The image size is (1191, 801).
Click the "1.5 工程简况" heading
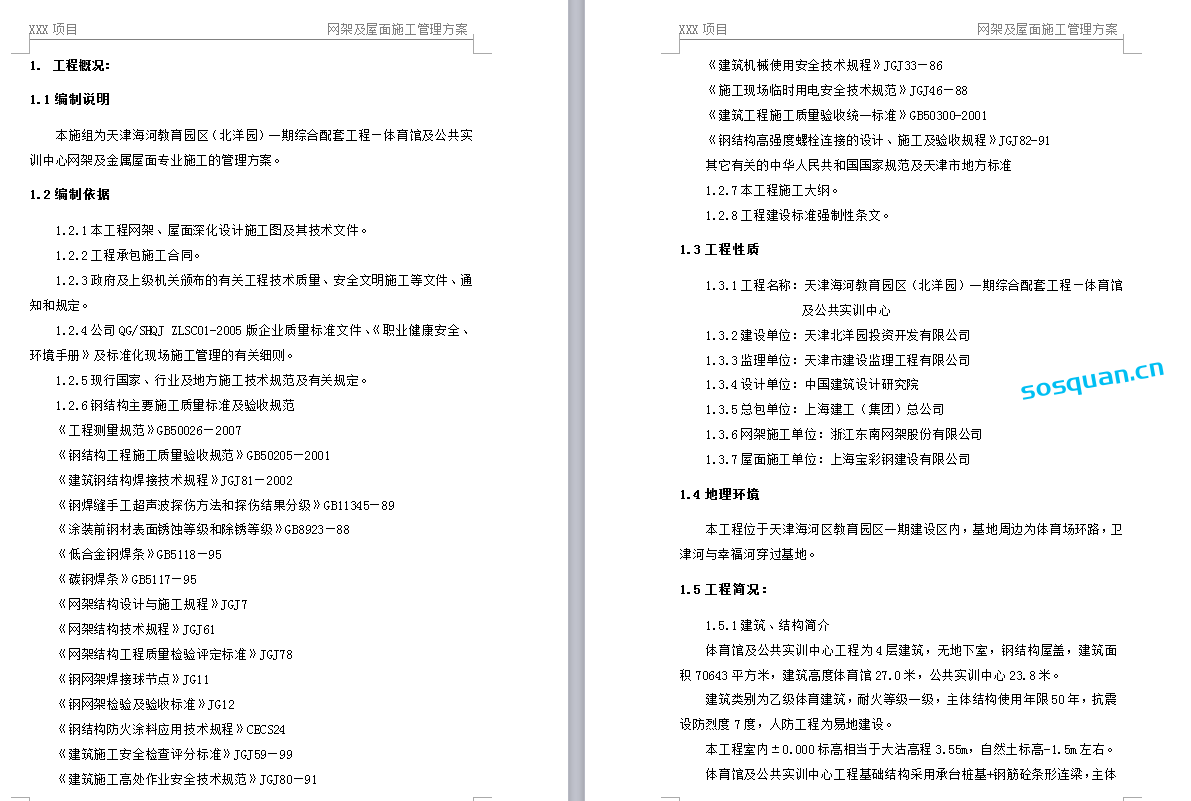[723, 589]
